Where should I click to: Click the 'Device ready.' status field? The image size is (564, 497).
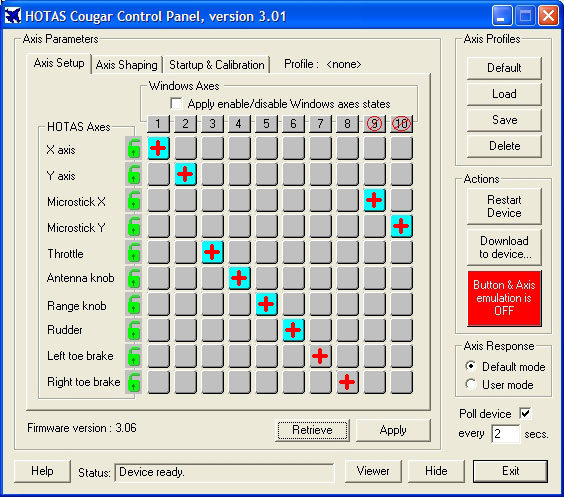click(x=224, y=472)
